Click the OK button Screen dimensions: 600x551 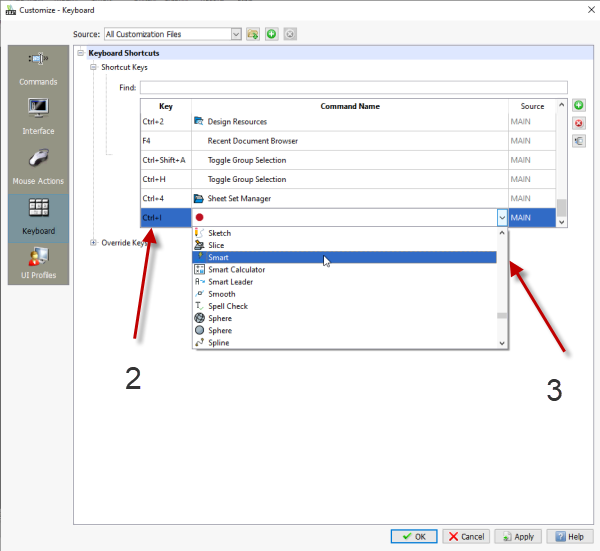[x=414, y=536]
